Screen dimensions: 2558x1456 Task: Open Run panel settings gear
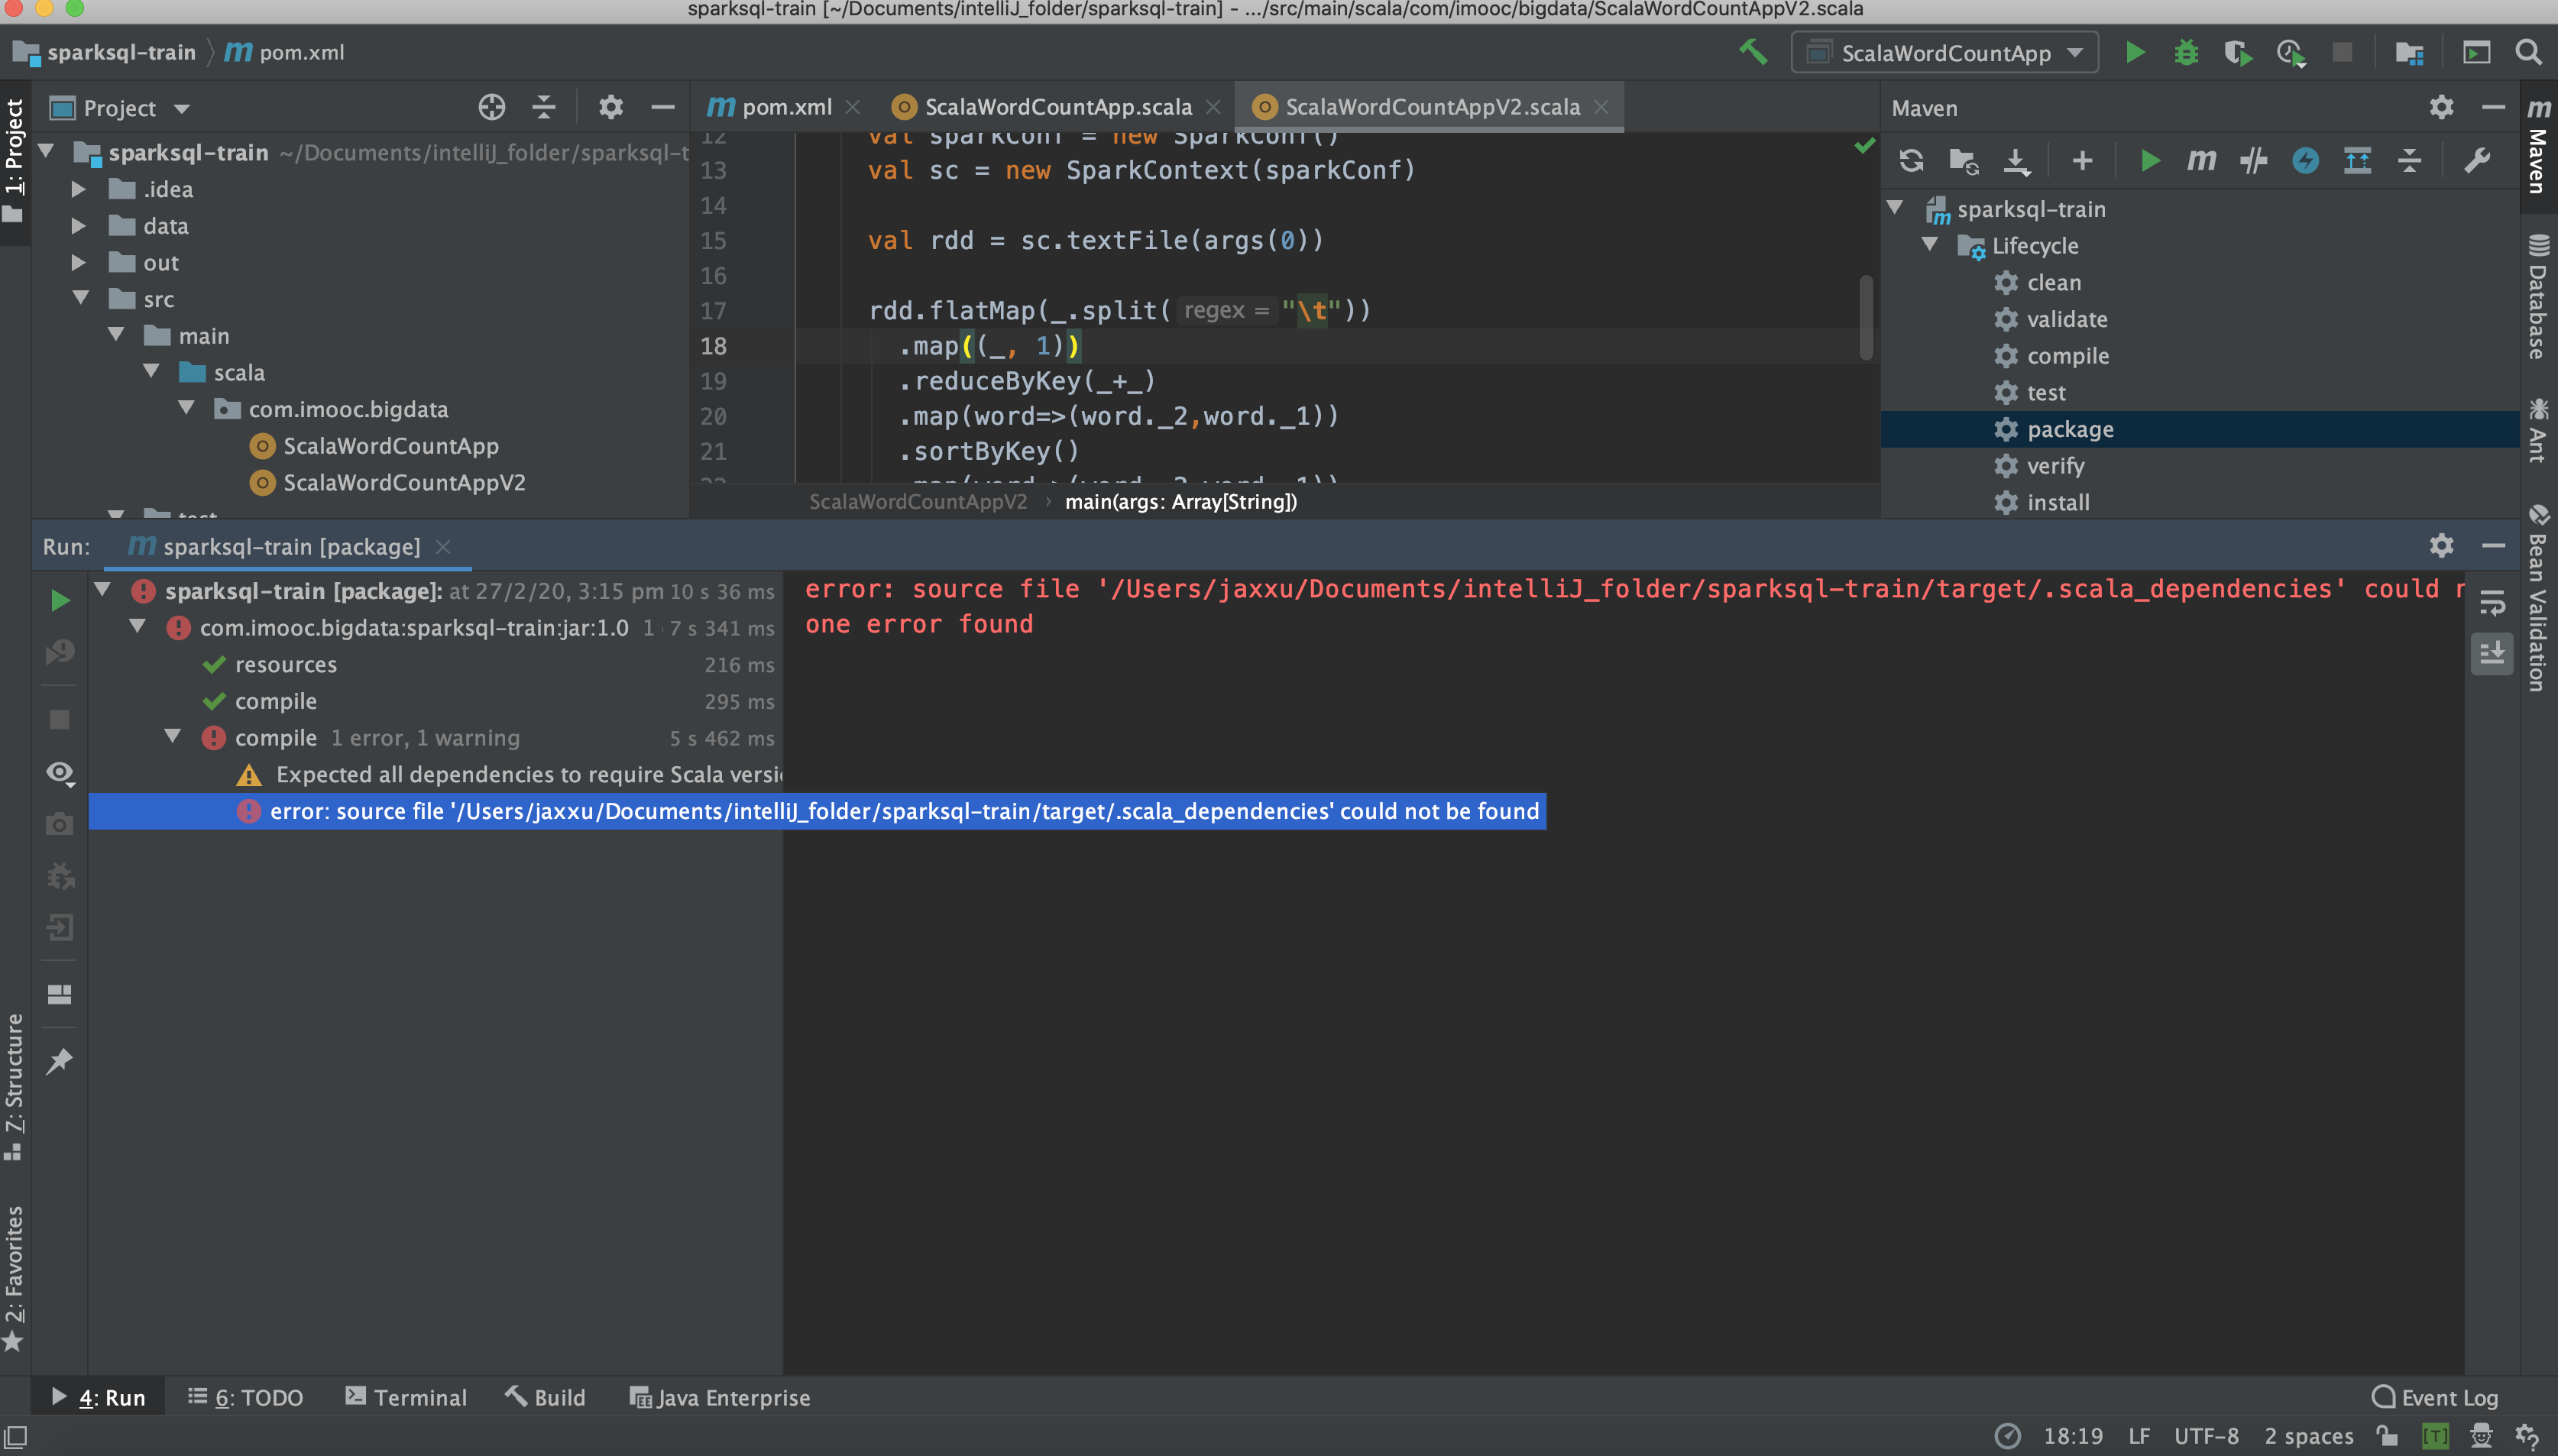(x=2441, y=545)
